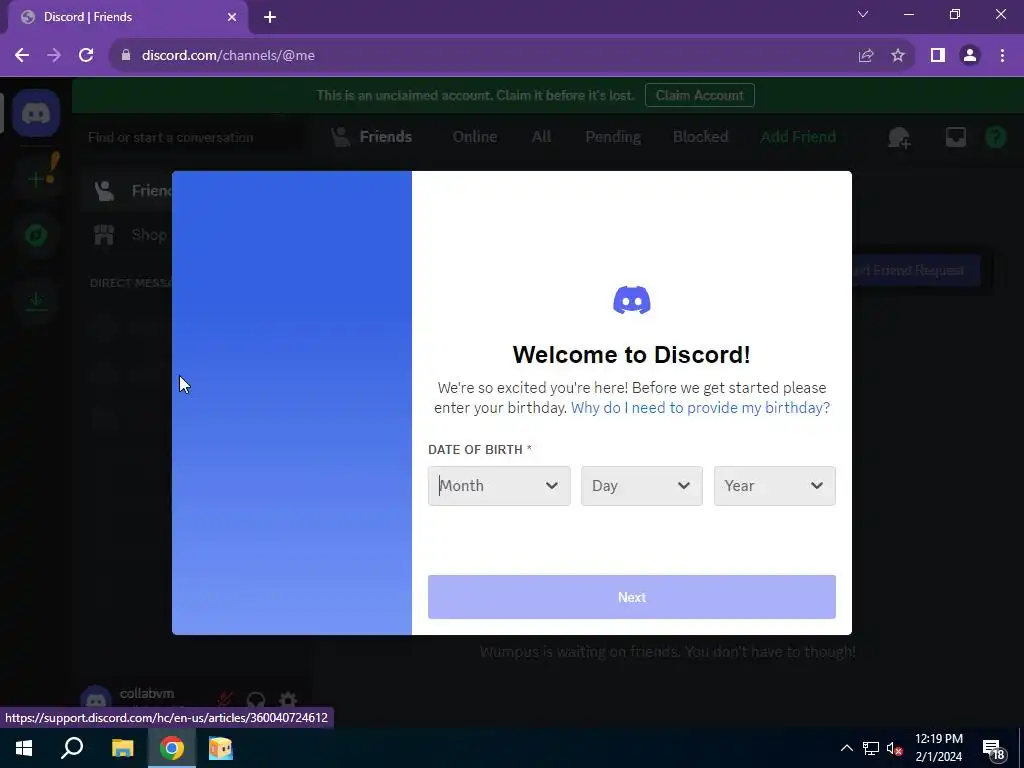Open the tab search chevron in title bar
Image resolution: width=1024 pixels, height=768 pixels.
pos(863,14)
